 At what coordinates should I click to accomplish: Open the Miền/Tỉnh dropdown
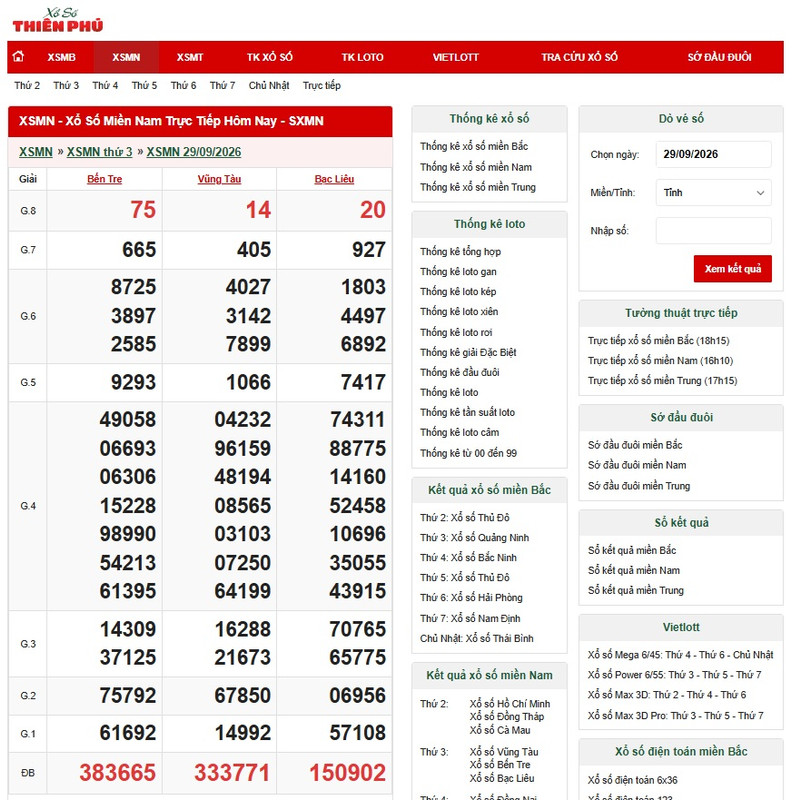coord(713,192)
